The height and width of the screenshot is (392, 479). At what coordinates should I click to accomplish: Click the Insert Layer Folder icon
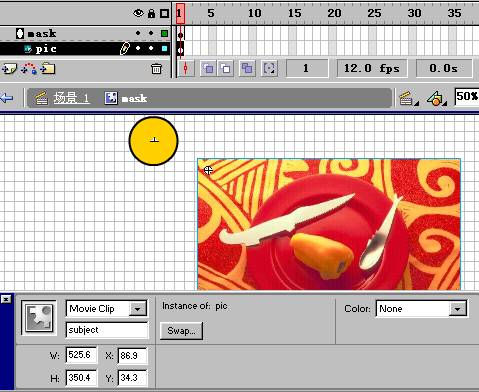48,69
